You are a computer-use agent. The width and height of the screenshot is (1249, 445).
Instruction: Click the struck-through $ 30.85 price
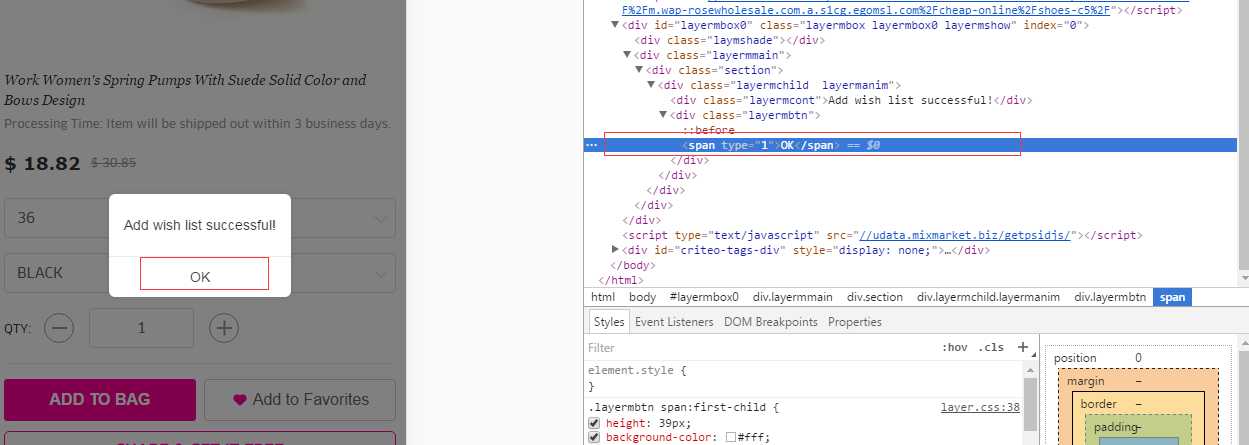click(113, 162)
